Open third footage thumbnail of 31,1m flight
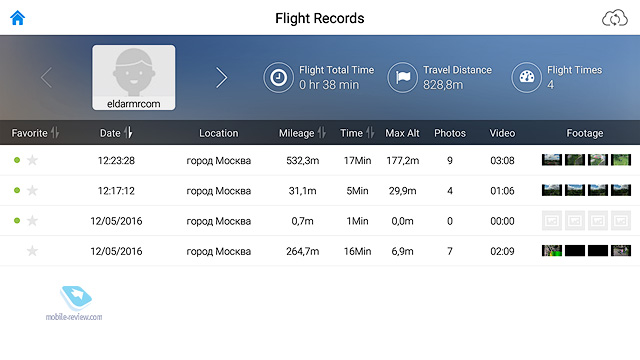This screenshot has height=360, width=640. click(x=598, y=190)
